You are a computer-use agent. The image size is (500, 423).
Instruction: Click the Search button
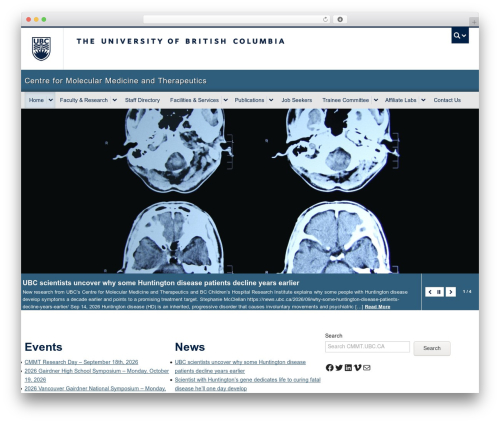click(x=432, y=348)
